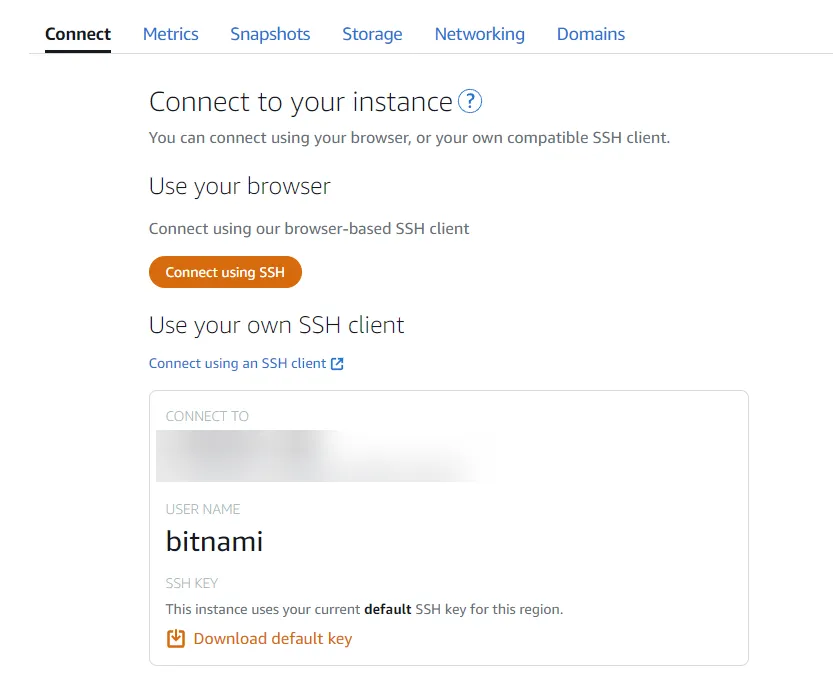Click the Use your own SSH client heading

pyautogui.click(x=276, y=325)
